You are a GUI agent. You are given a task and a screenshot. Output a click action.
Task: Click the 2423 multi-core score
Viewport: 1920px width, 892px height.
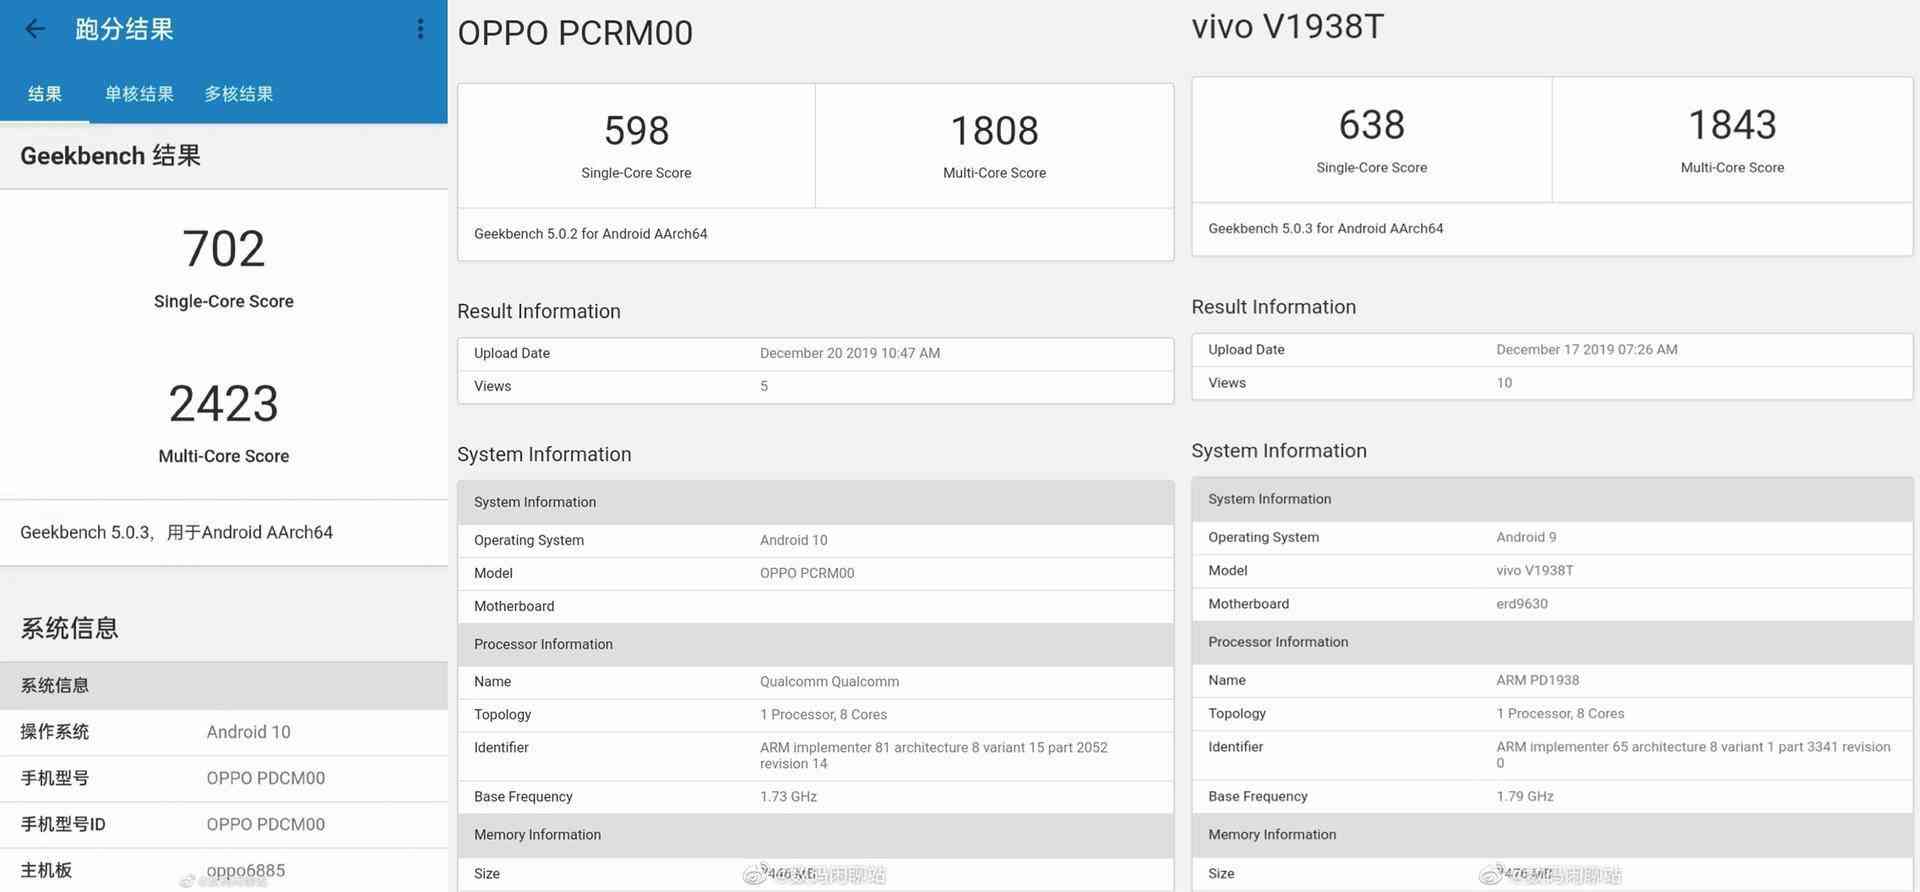coord(224,404)
